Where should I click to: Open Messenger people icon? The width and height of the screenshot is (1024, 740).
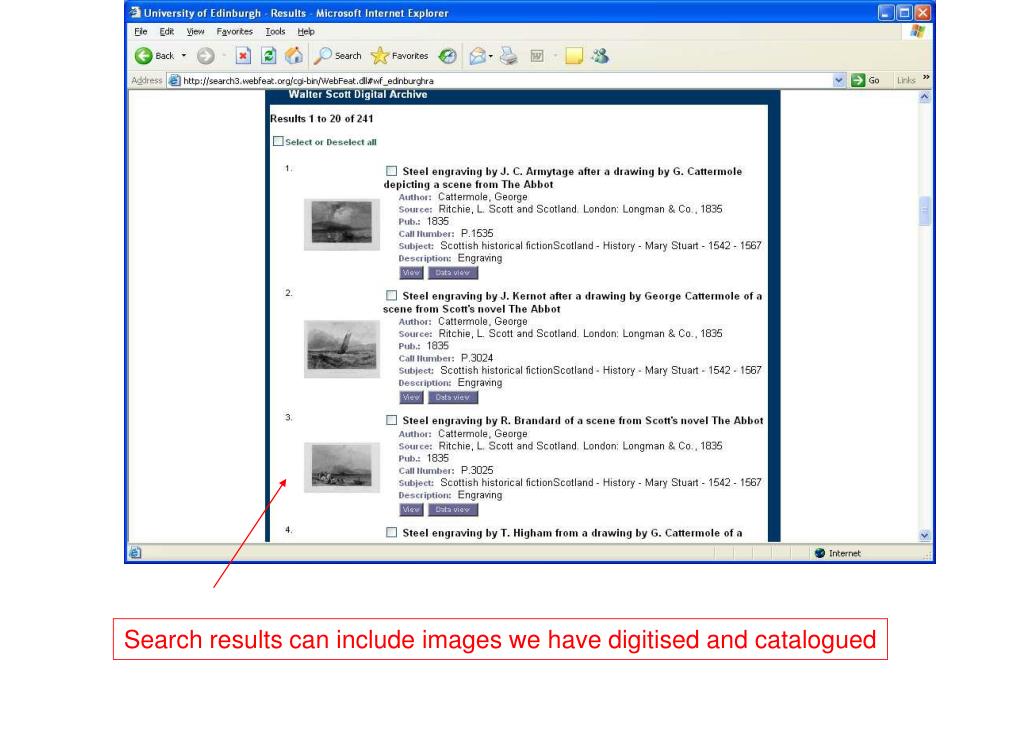(600, 56)
